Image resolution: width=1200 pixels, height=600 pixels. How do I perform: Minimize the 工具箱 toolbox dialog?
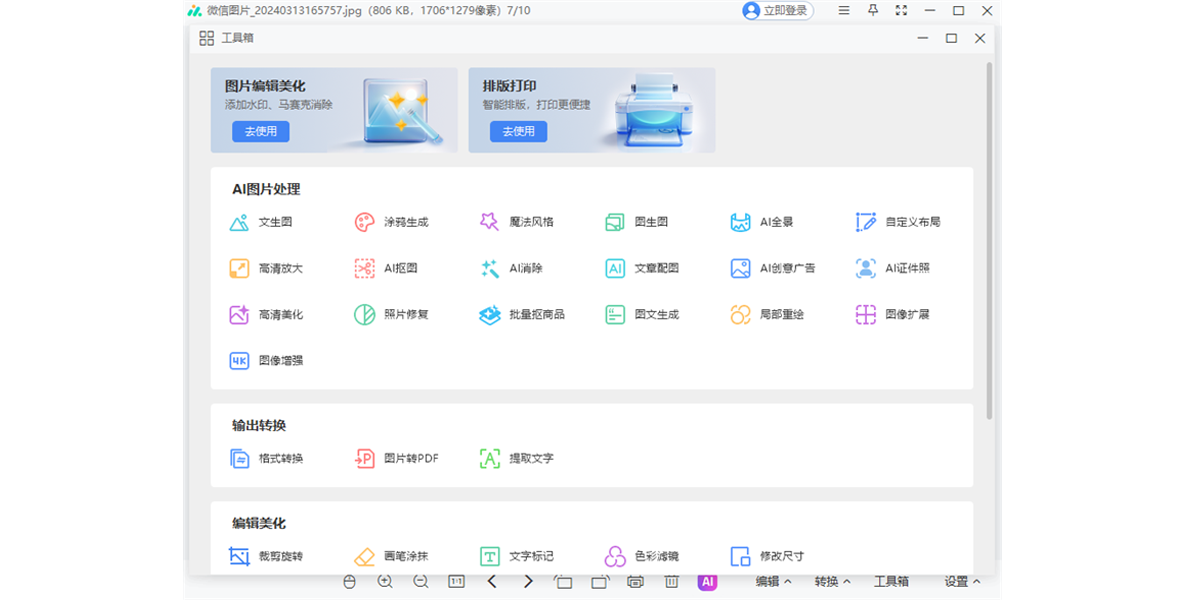(x=922, y=38)
